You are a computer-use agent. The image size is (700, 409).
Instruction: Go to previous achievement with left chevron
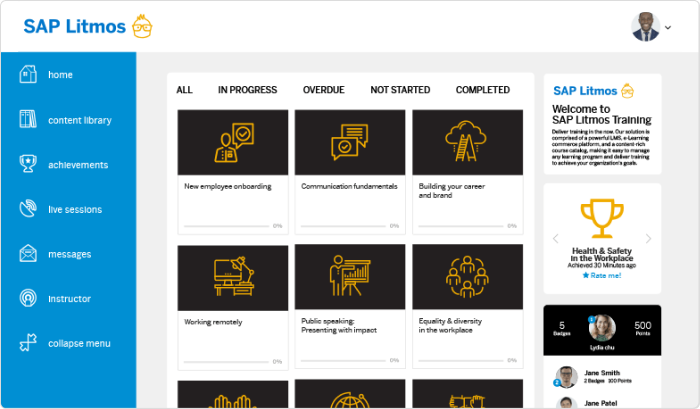(555, 238)
